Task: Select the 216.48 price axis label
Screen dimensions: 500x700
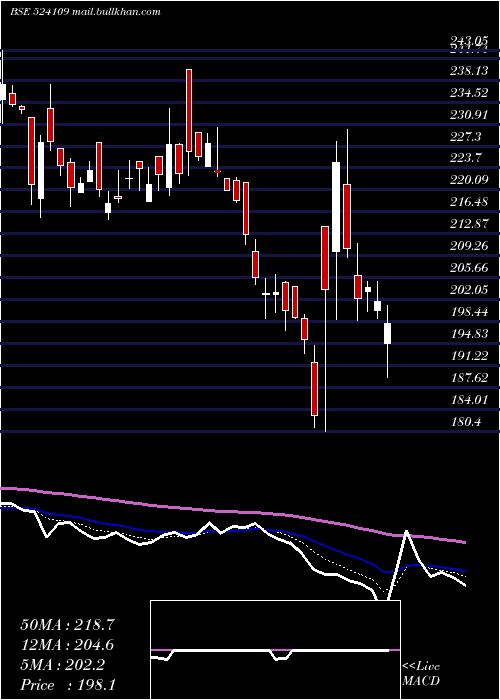Action: tap(469, 202)
